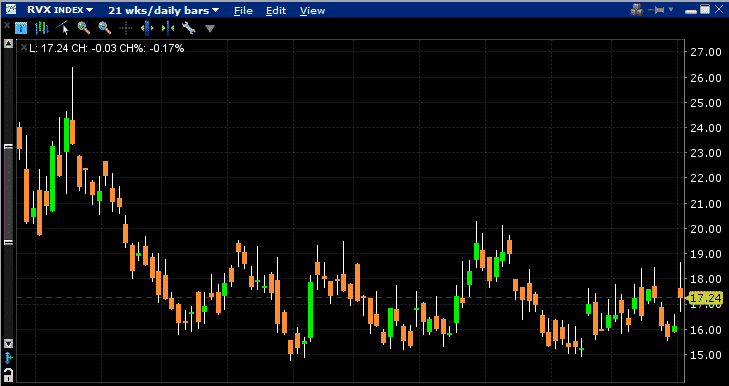Expand the gray triangle toolbar dropdown

coord(210,29)
